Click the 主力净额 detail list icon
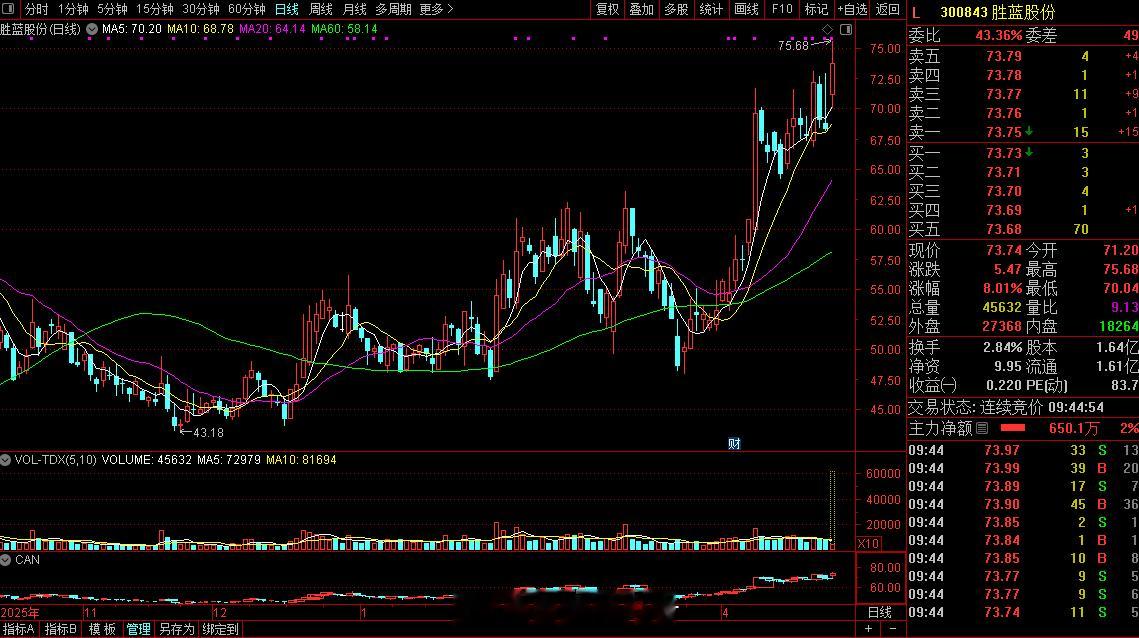The width and height of the screenshot is (1139, 638). 982,428
